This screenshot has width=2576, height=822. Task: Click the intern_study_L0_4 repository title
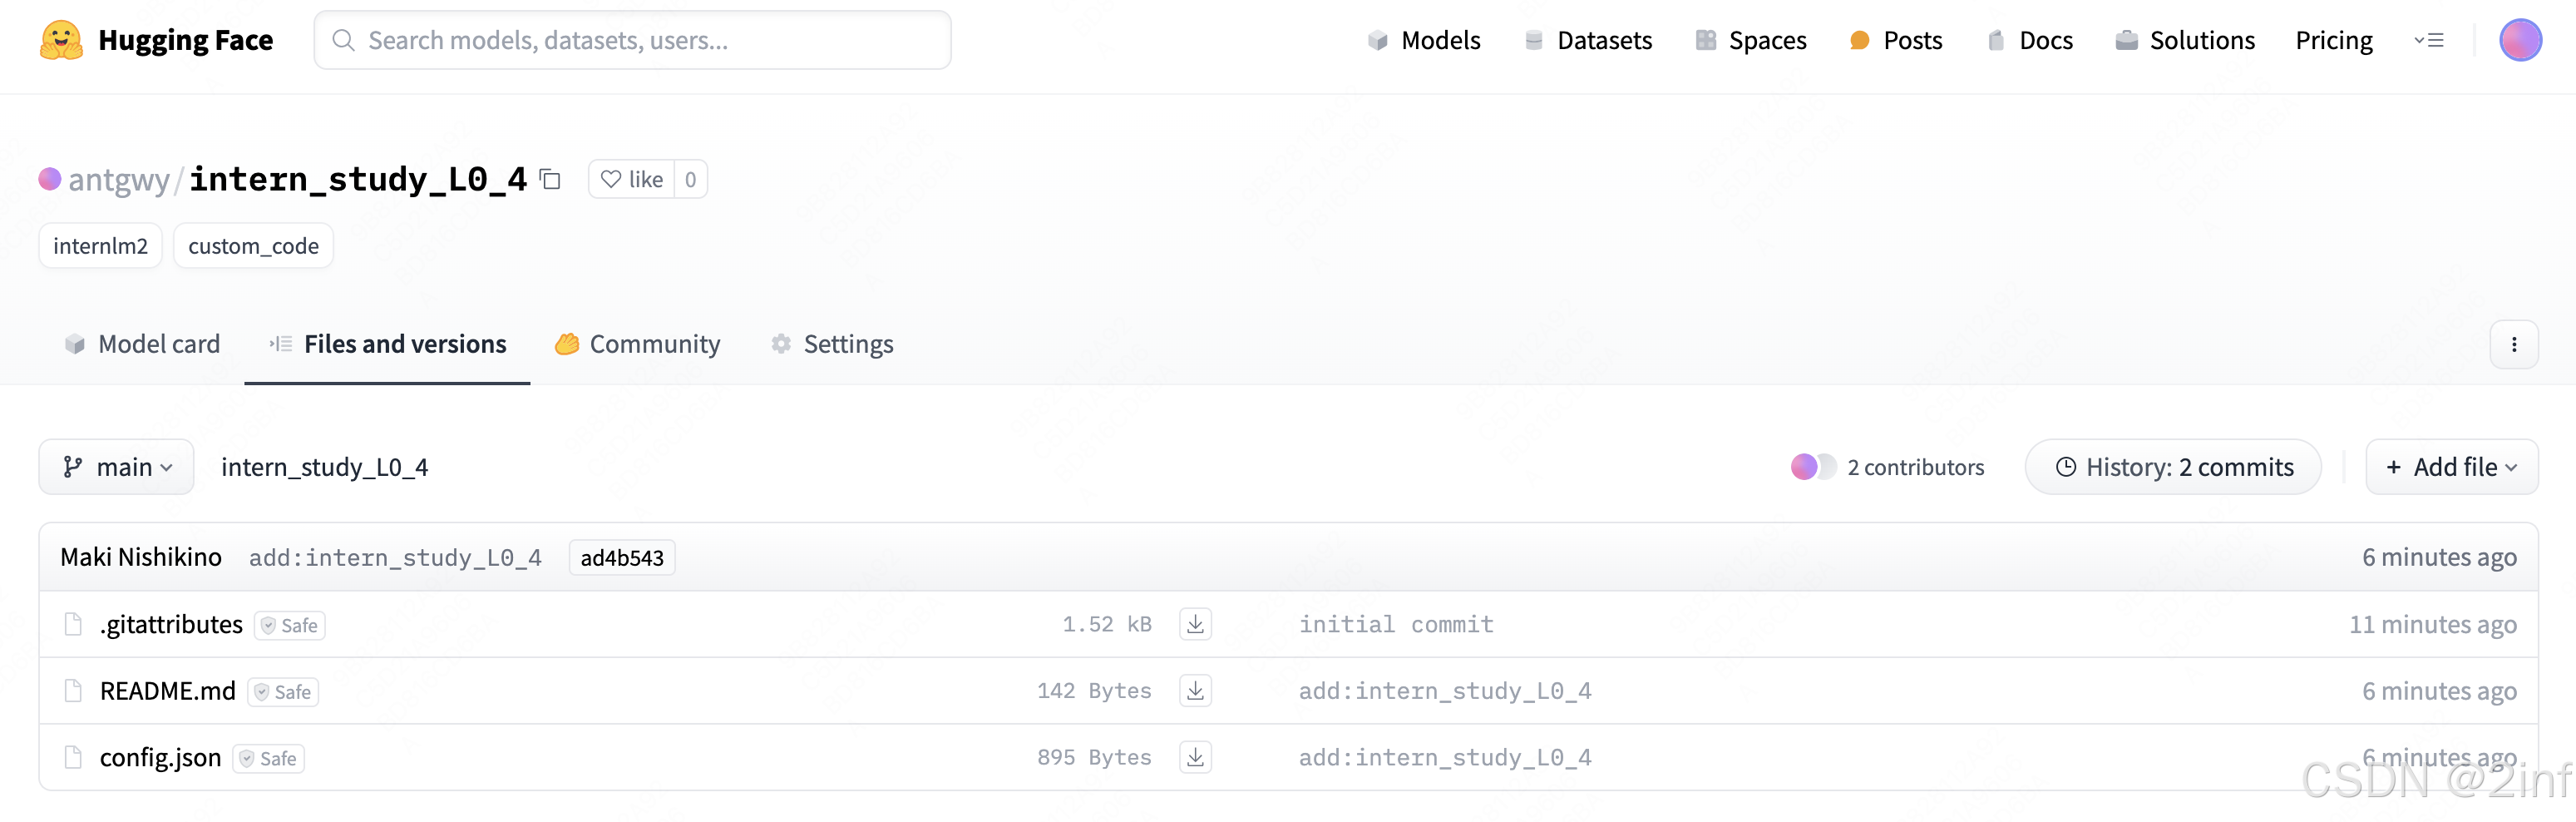tap(358, 179)
